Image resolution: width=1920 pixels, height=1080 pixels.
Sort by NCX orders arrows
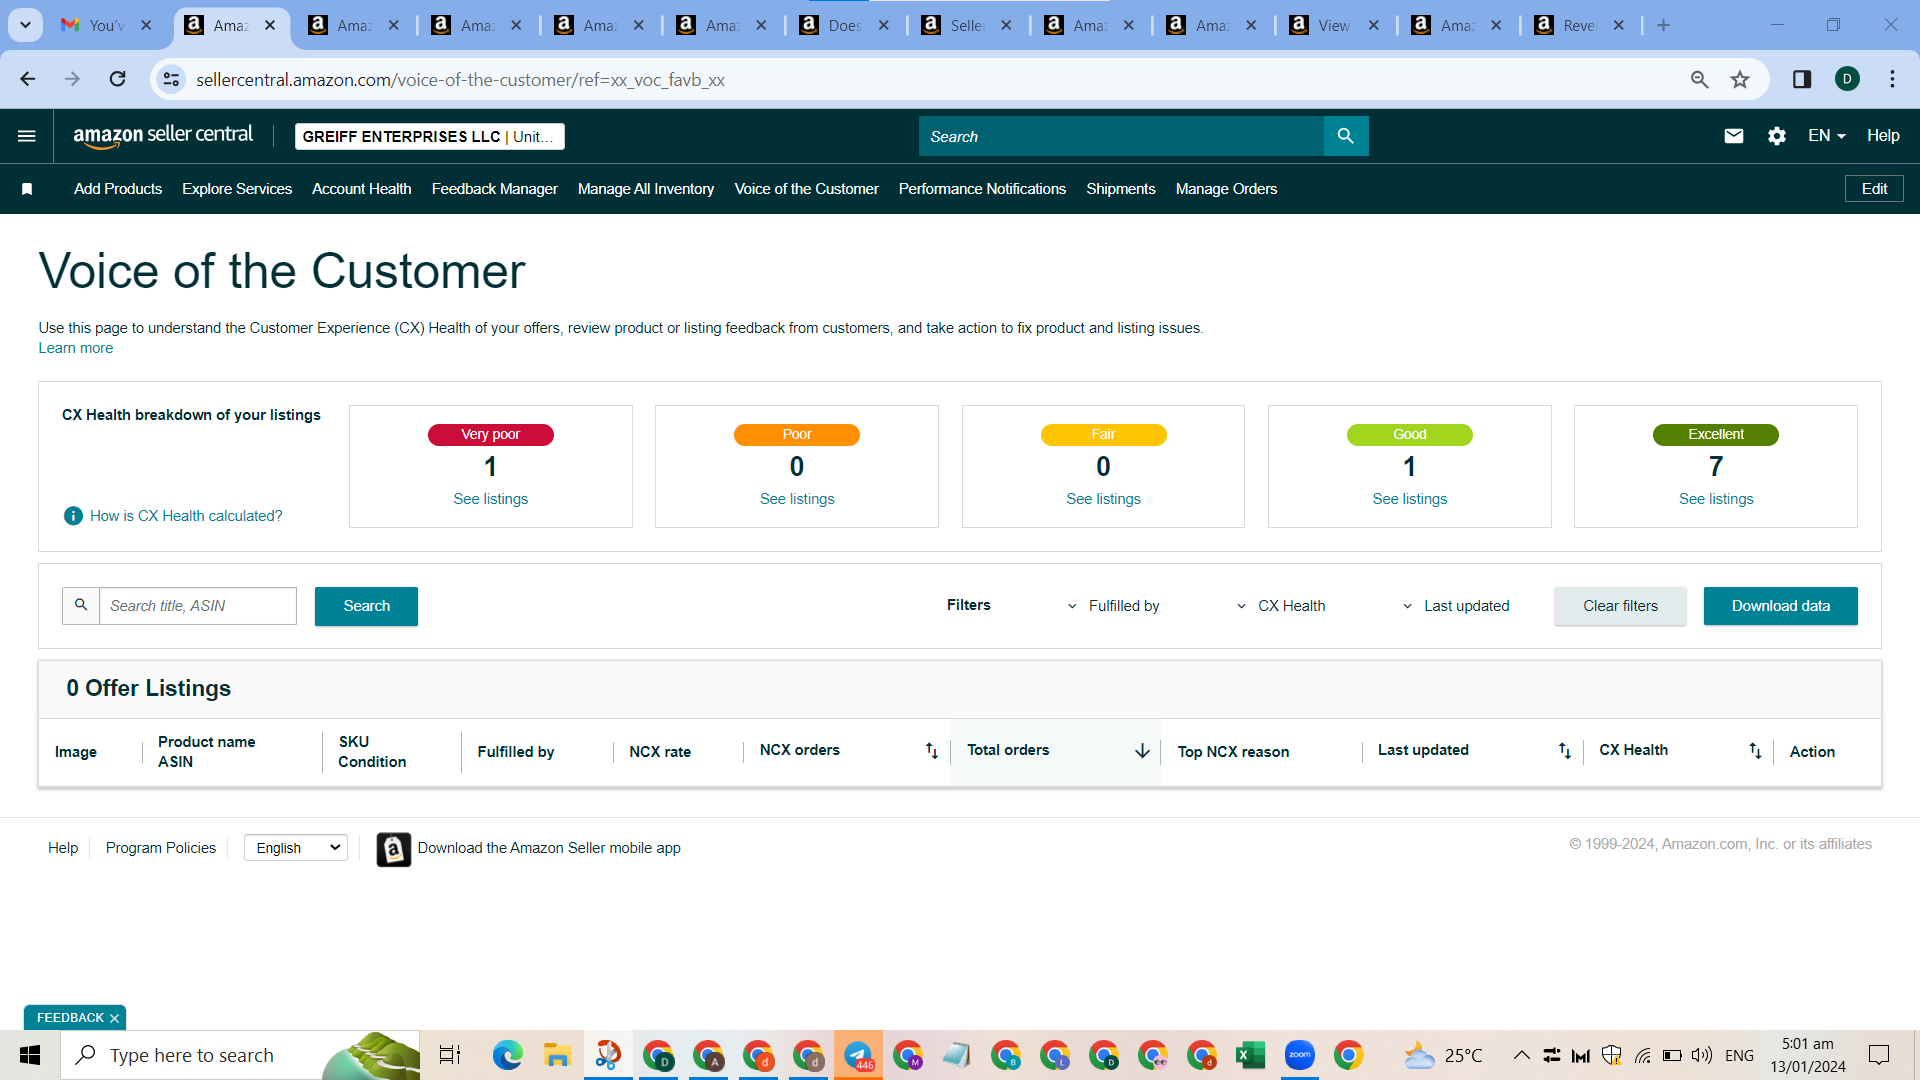tap(931, 751)
